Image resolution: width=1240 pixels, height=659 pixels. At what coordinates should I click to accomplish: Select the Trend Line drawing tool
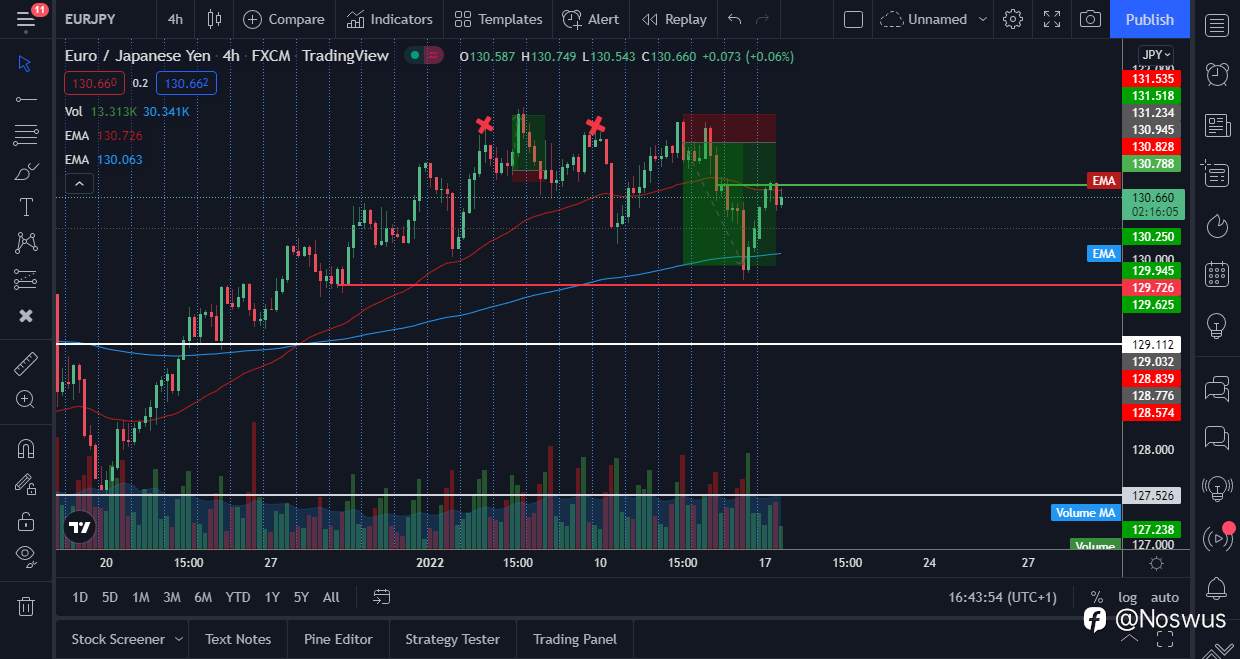click(25, 99)
